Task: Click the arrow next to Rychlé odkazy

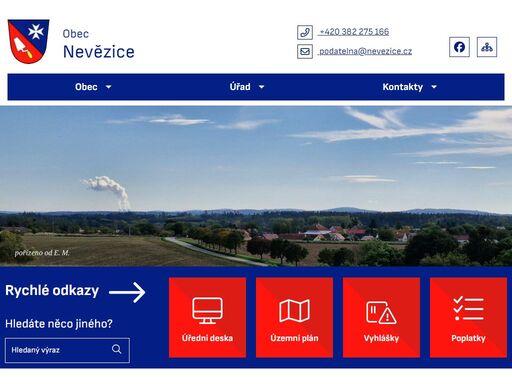Action: (x=127, y=292)
